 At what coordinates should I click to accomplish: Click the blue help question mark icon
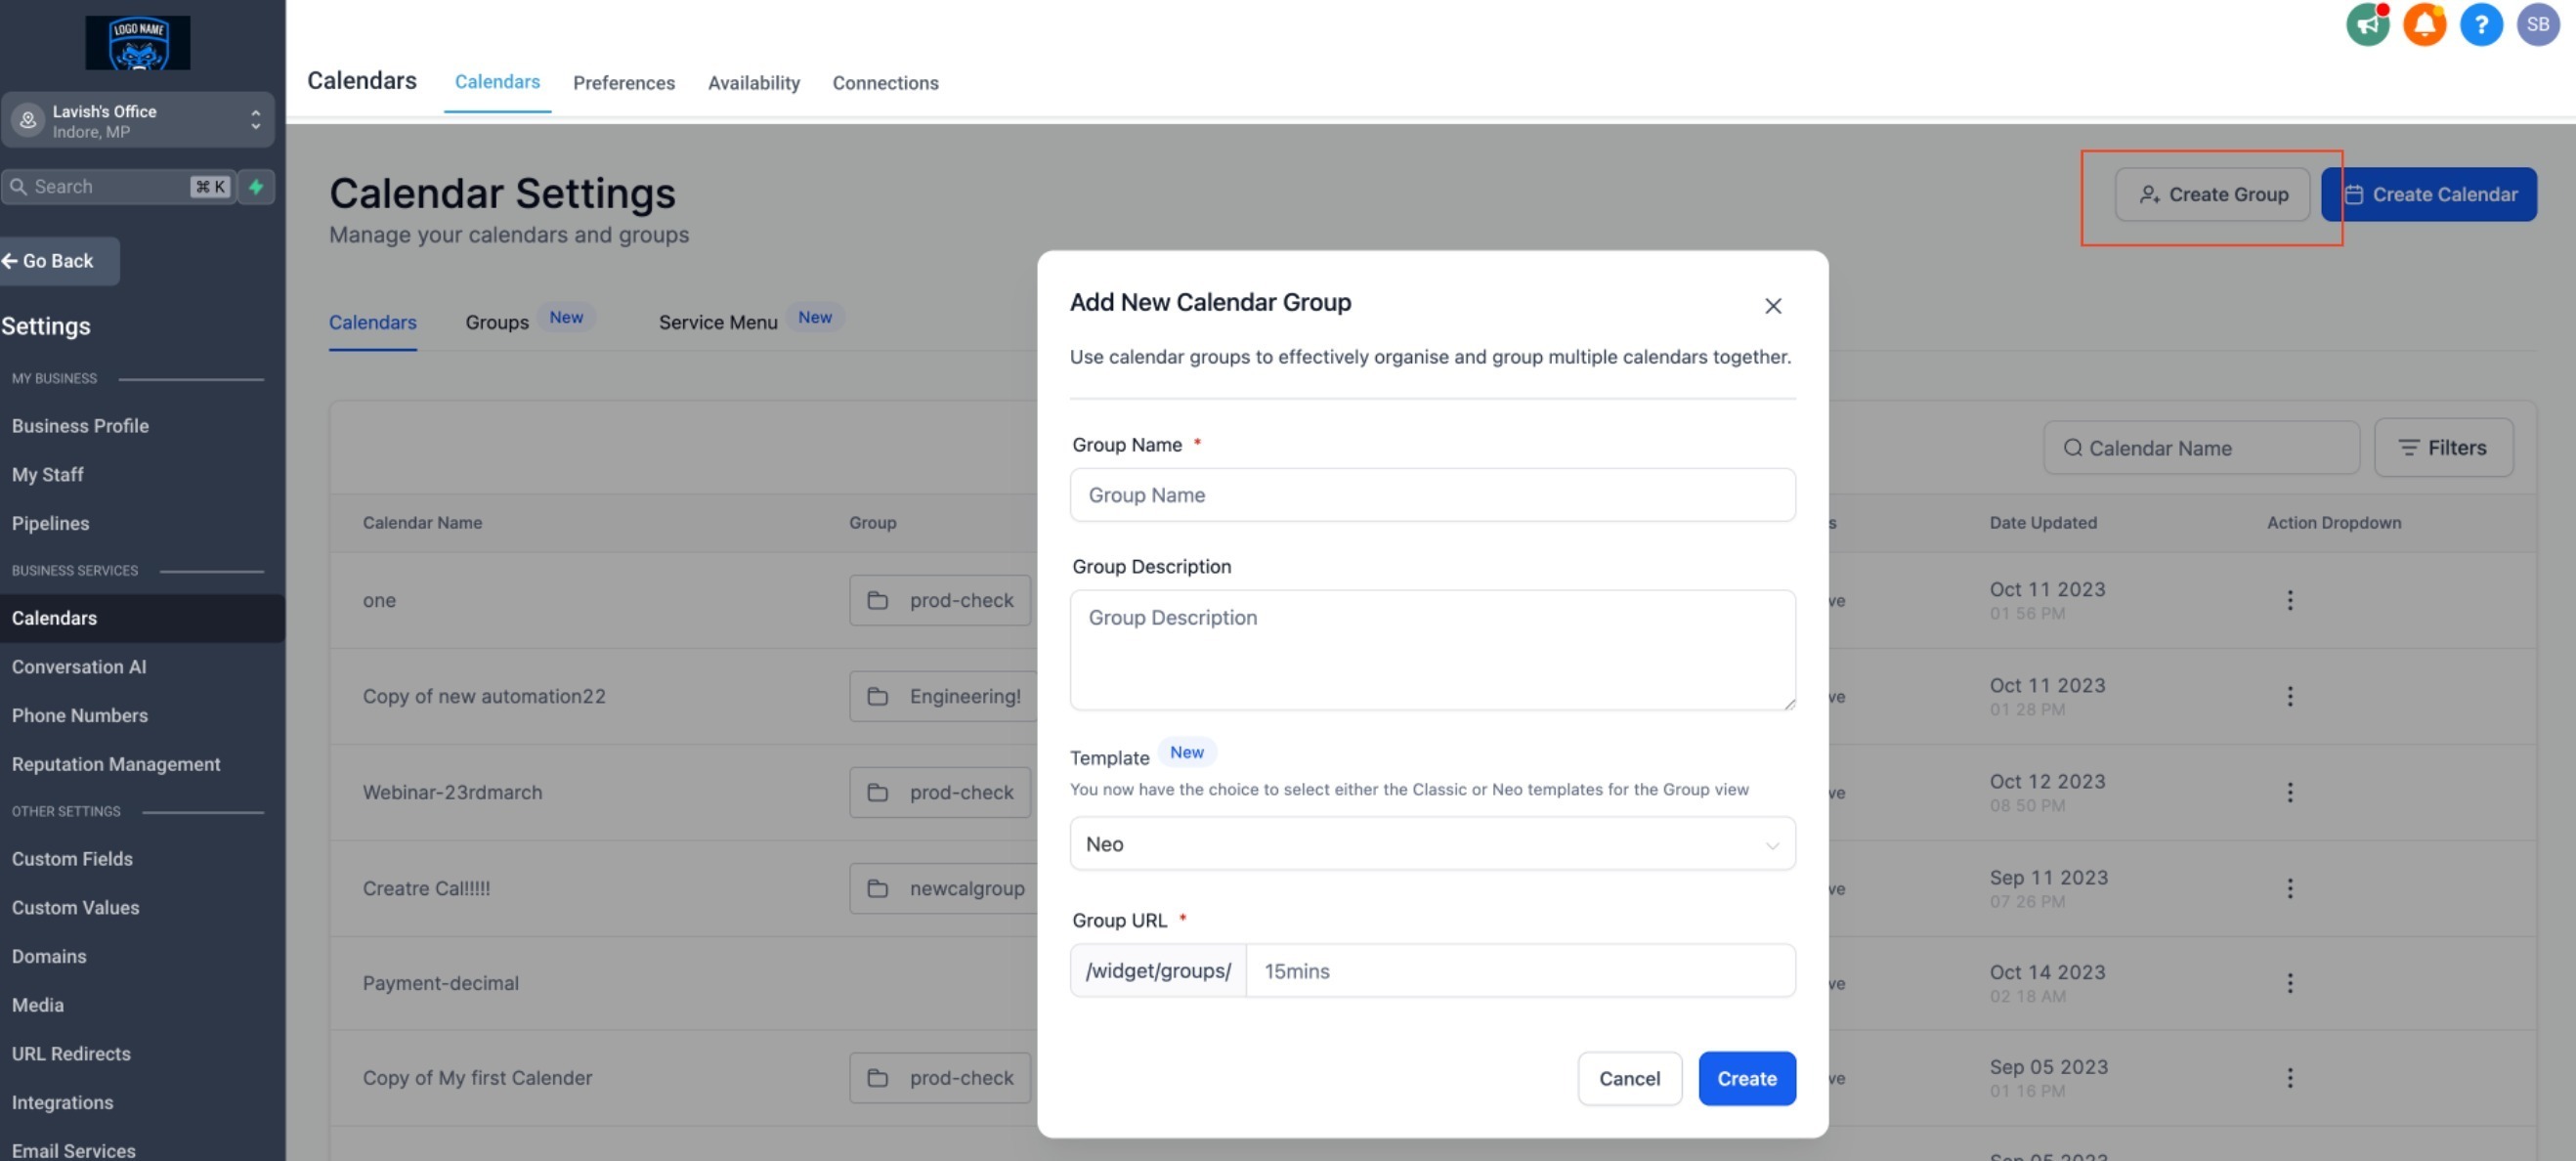pyautogui.click(x=2480, y=24)
